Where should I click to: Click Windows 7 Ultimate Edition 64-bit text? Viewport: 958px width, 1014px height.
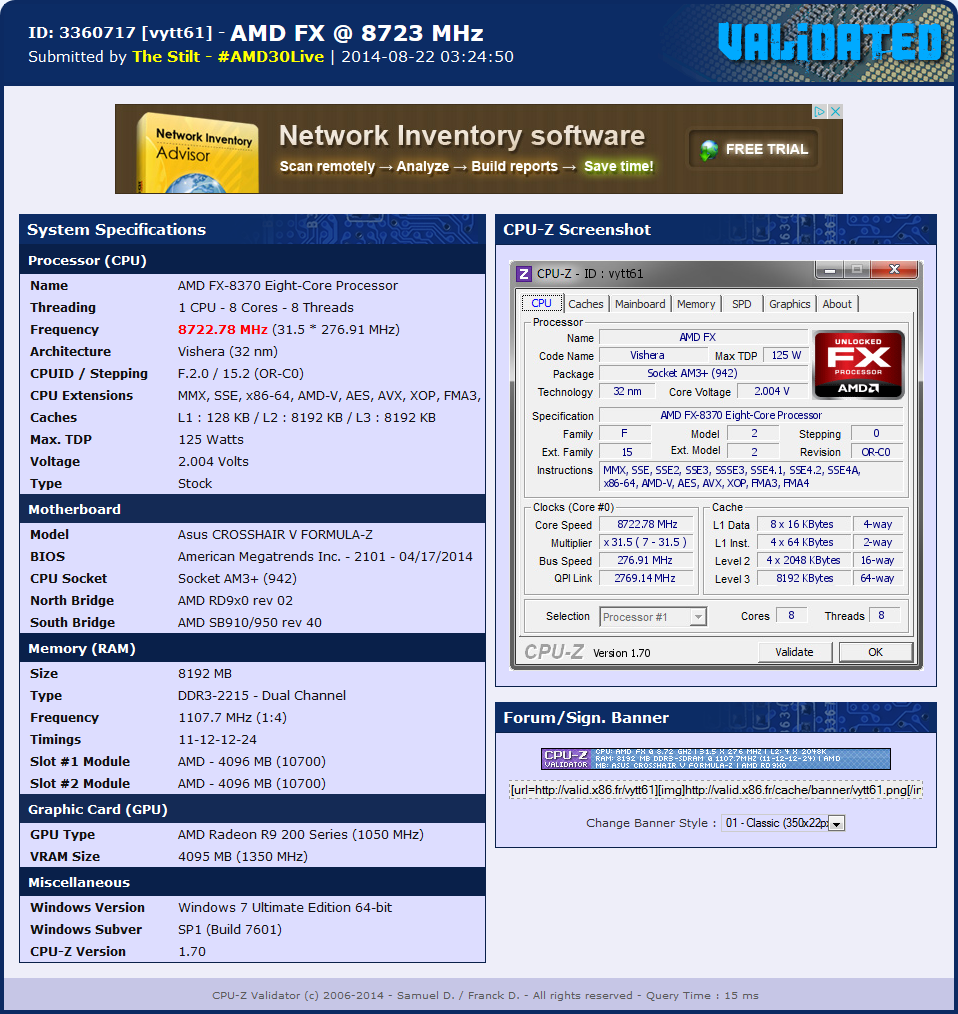click(285, 908)
